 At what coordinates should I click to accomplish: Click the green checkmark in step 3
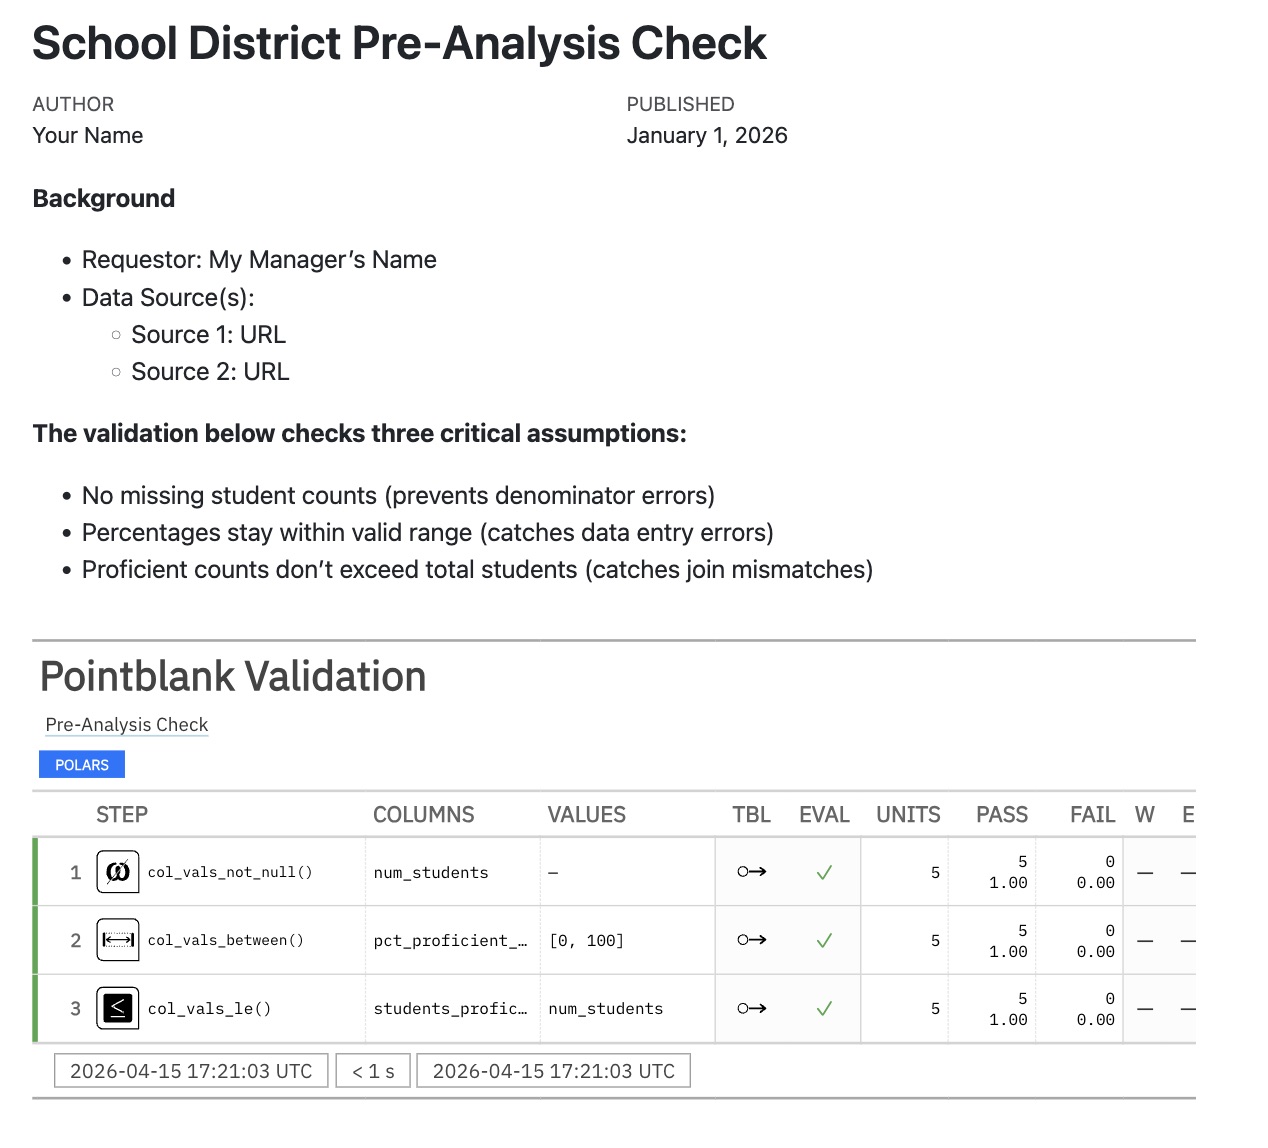[824, 1009]
